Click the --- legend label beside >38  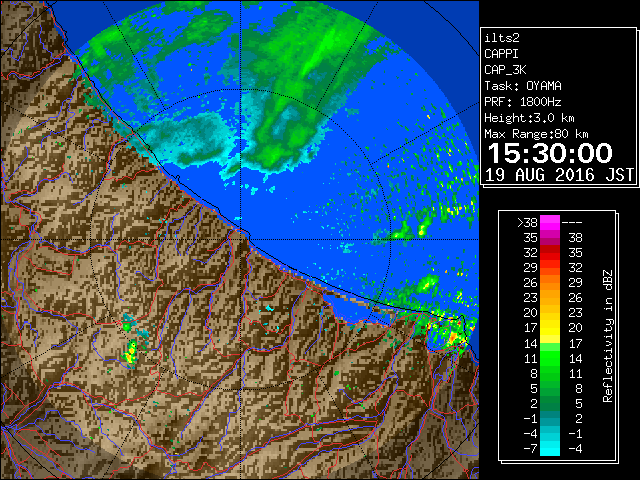tap(572, 223)
